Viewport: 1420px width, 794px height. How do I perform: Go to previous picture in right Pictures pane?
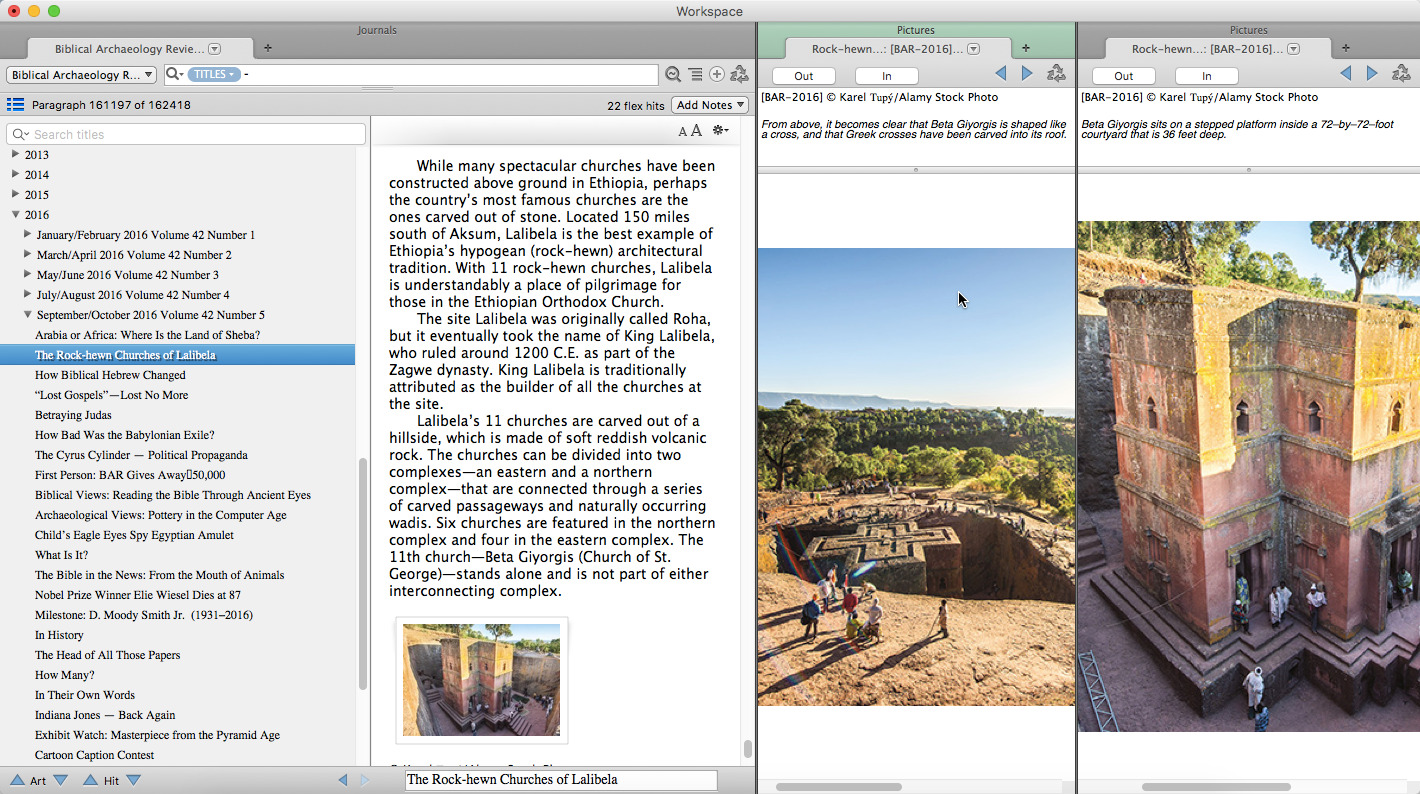coord(1345,74)
